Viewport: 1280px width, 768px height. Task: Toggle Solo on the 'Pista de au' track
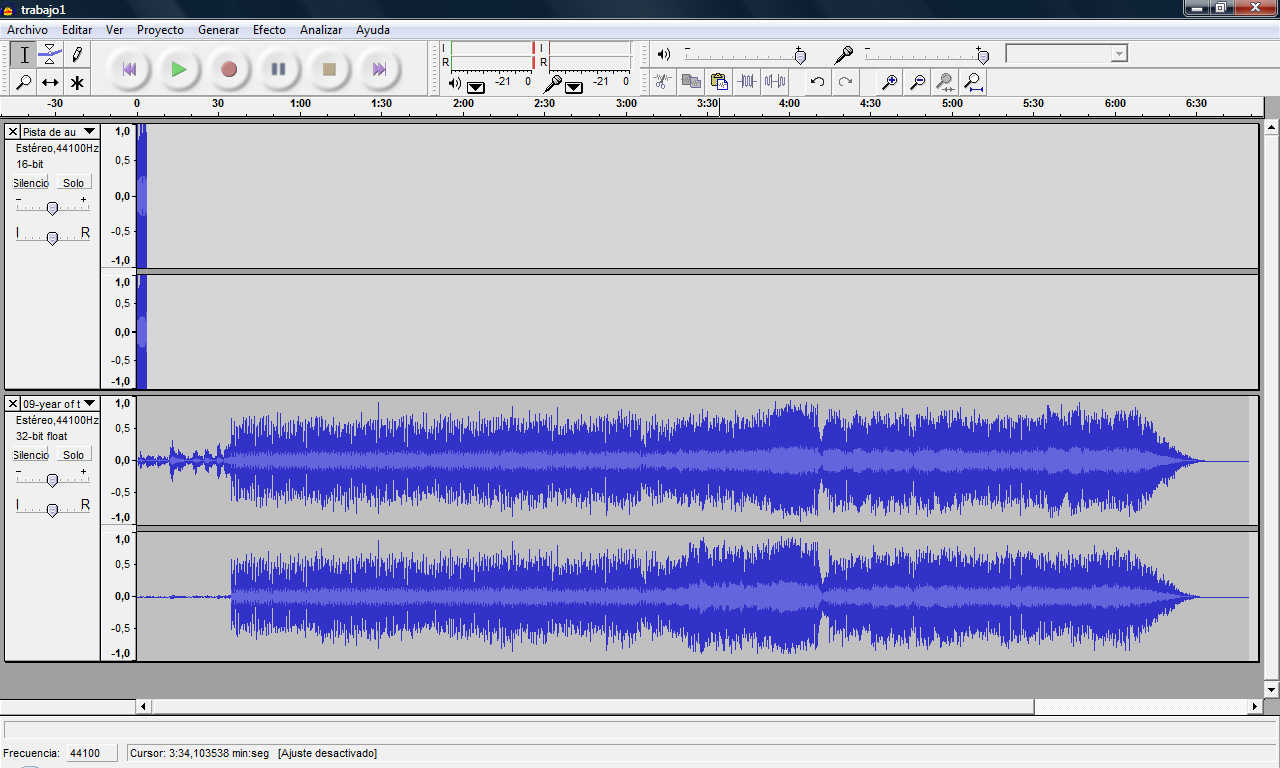pos(73,183)
